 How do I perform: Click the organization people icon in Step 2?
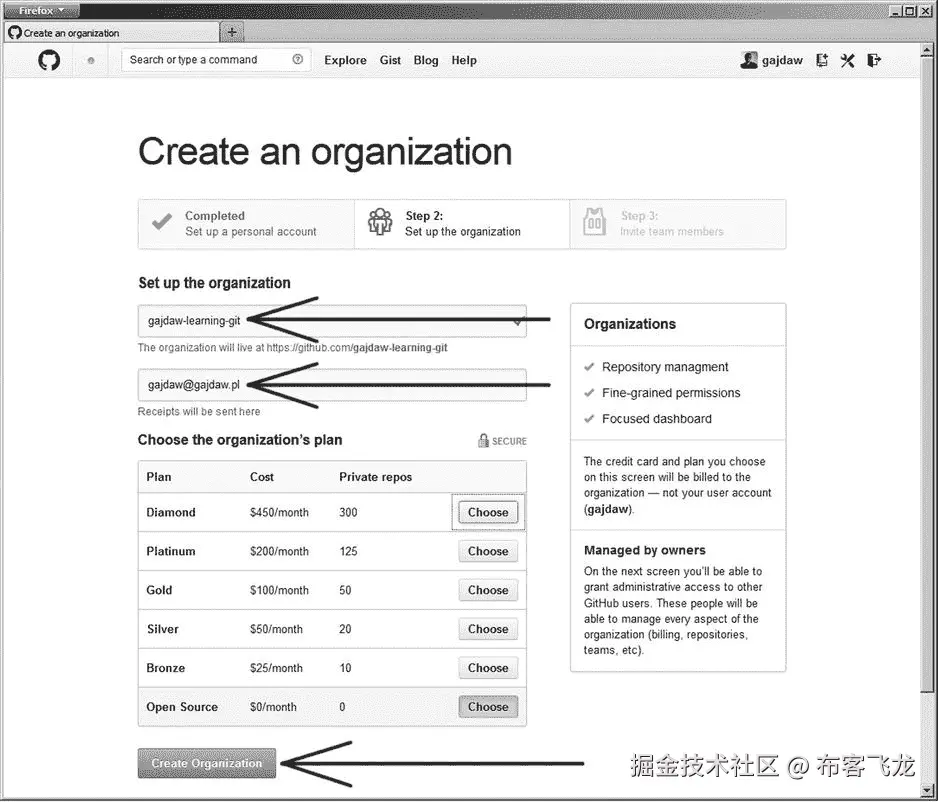tap(380, 222)
